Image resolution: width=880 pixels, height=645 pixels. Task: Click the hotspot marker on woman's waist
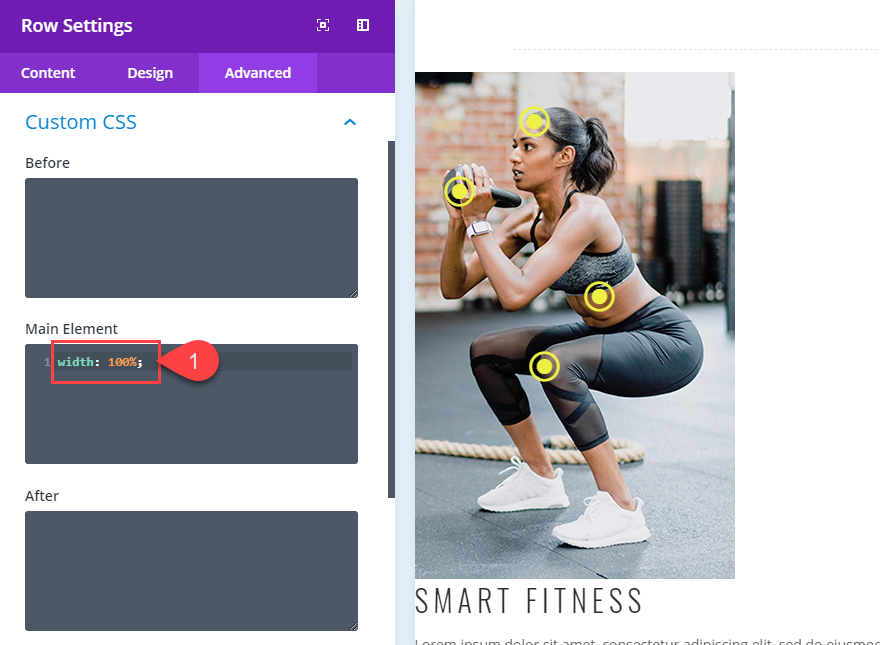pyautogui.click(x=599, y=296)
